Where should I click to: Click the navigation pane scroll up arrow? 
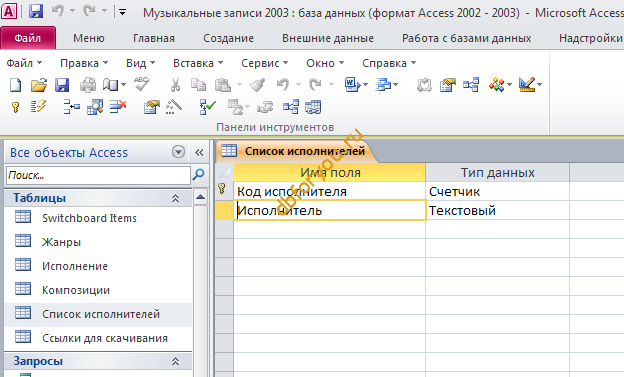point(201,197)
